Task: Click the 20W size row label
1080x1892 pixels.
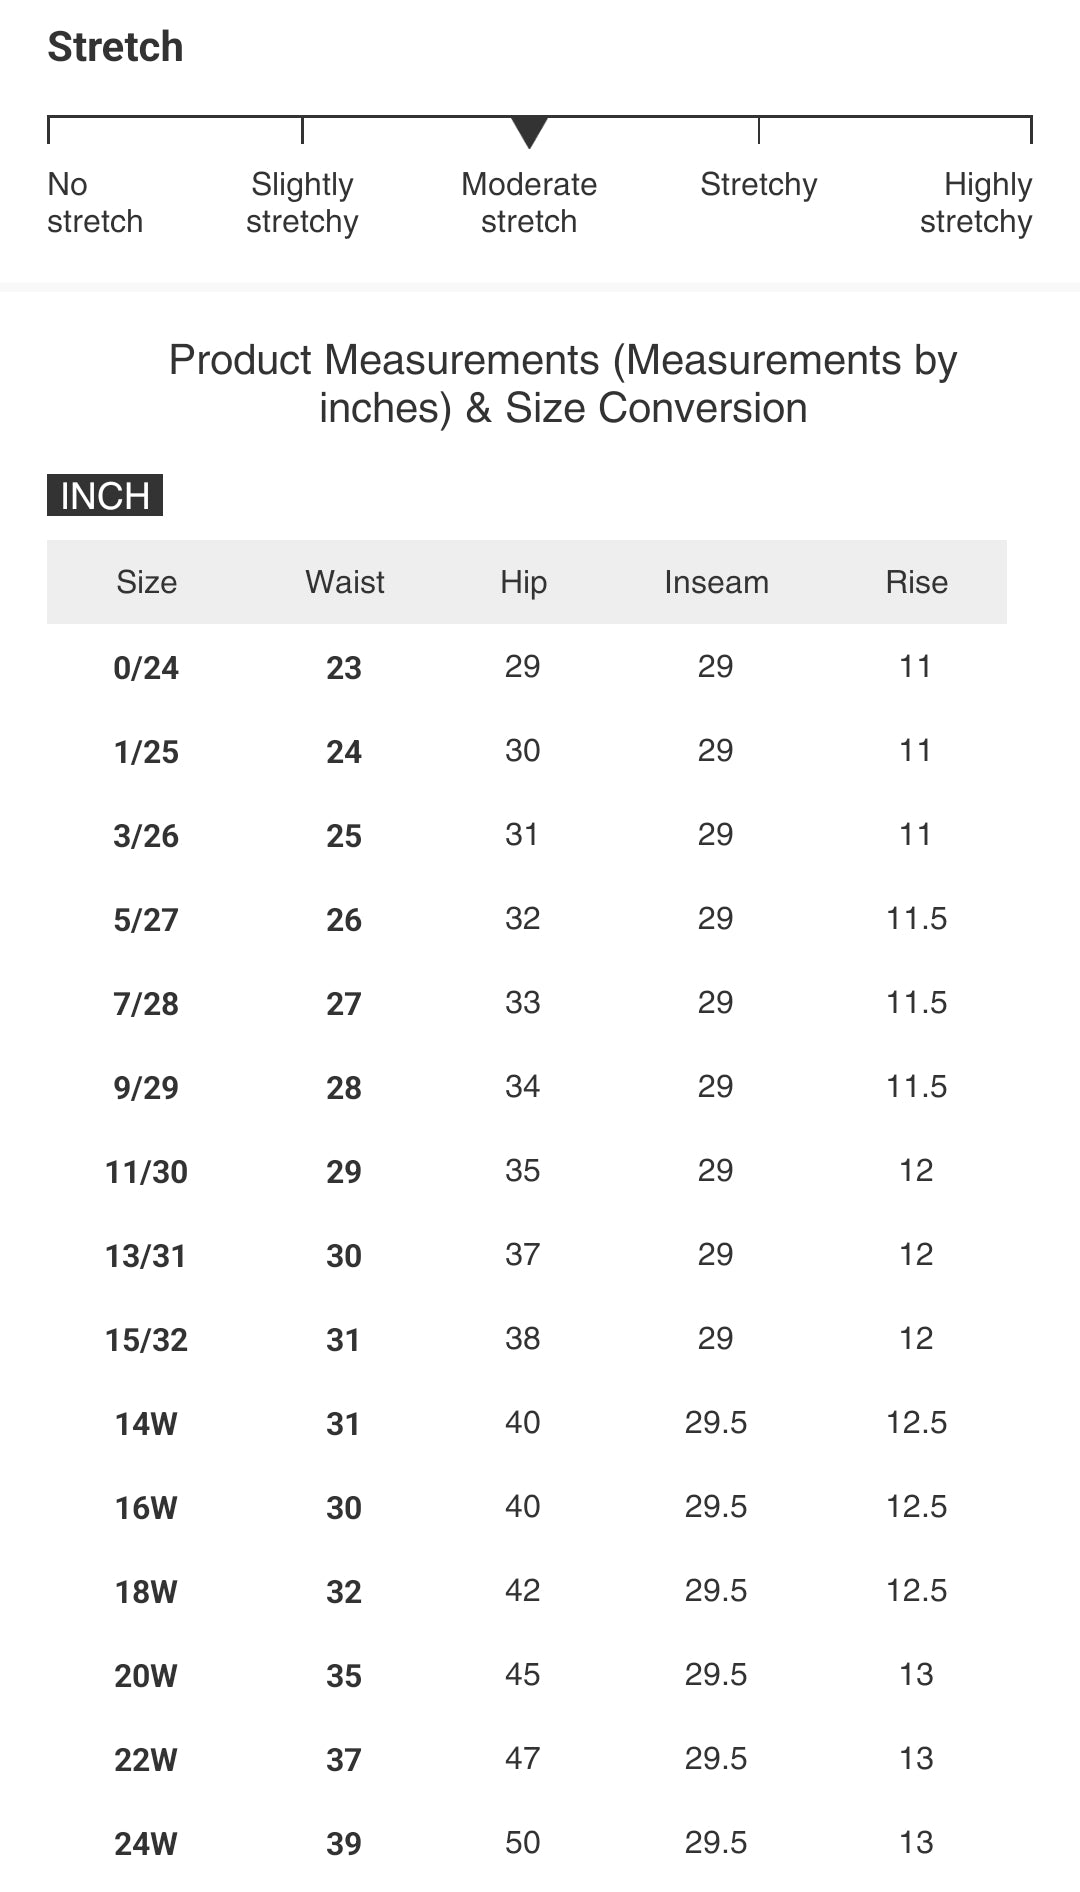Action: (x=146, y=1676)
